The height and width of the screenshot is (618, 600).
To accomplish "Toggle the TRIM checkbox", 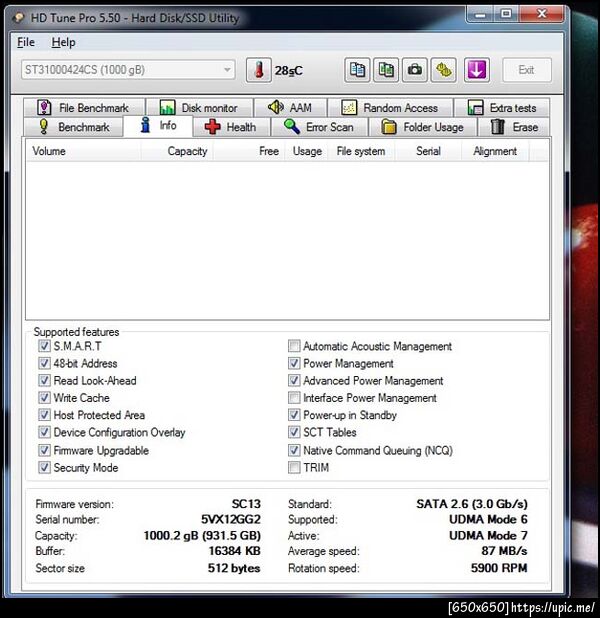I will click(294, 467).
